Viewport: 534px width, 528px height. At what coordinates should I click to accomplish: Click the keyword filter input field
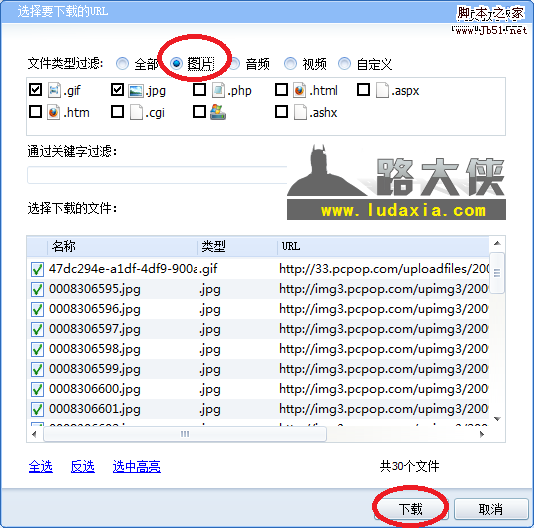(157, 175)
